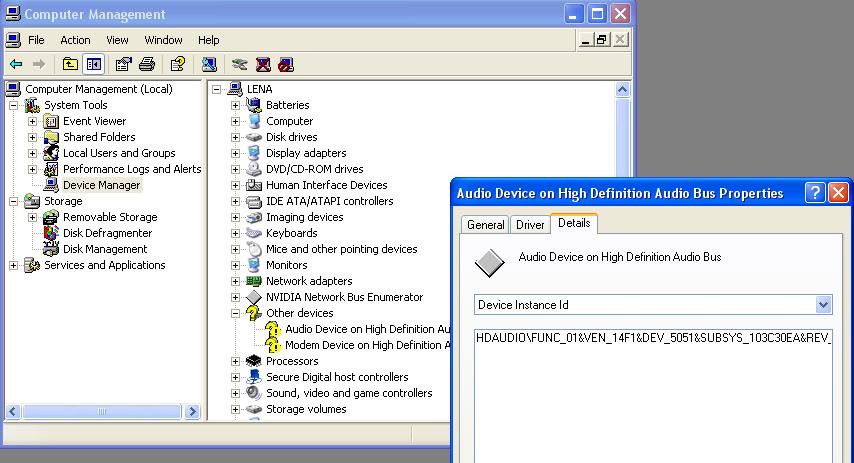The height and width of the screenshot is (463, 854).
Task: Click the help question mark button in Properties dialog
Action: click(815, 193)
